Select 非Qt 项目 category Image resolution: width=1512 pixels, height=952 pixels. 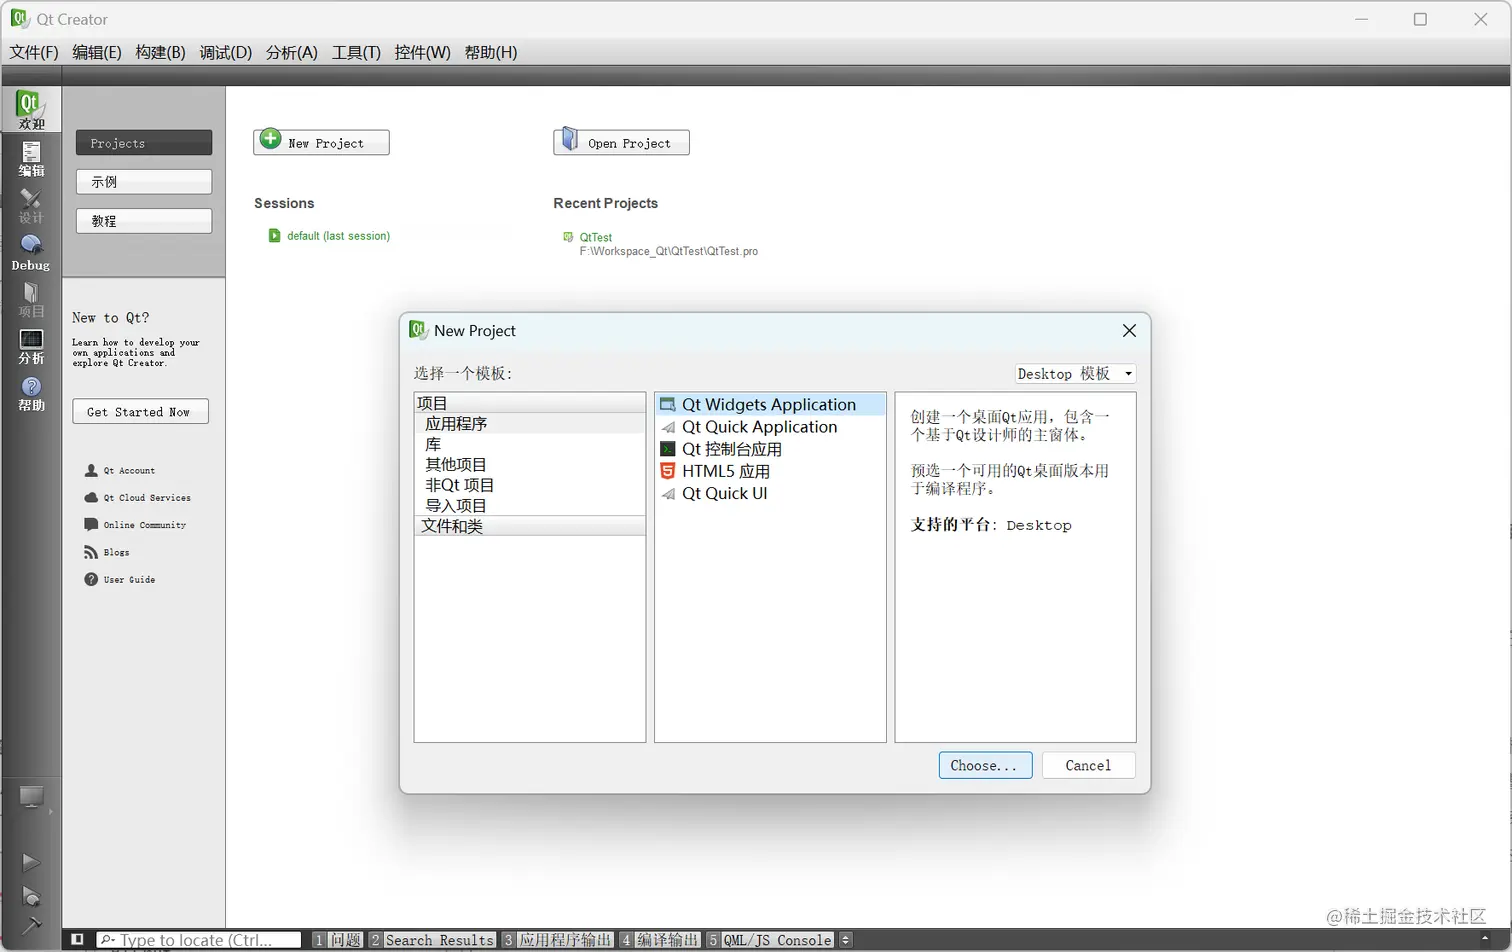click(x=530, y=485)
